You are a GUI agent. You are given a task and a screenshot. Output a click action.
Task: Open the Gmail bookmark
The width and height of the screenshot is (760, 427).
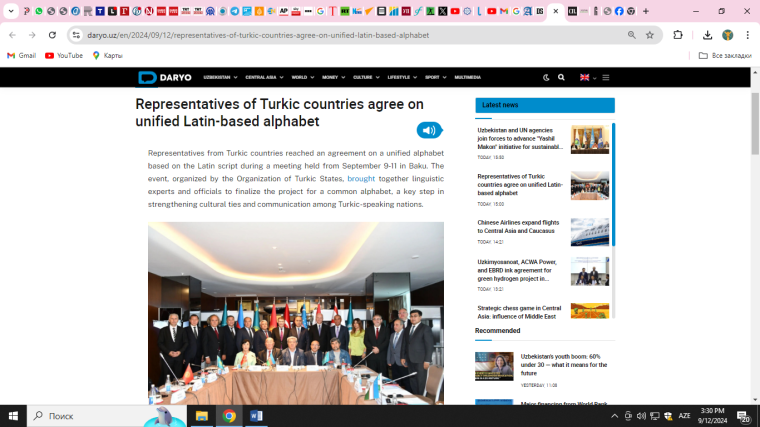21,56
